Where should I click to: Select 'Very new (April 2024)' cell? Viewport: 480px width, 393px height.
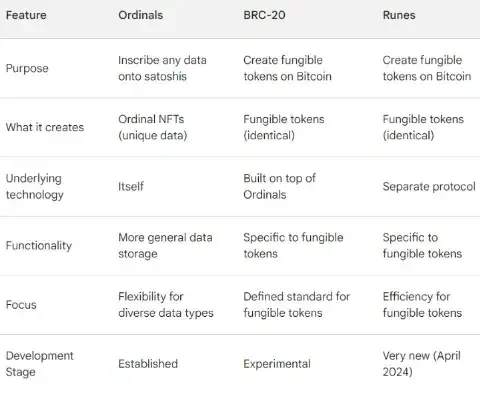[x=422, y=364]
